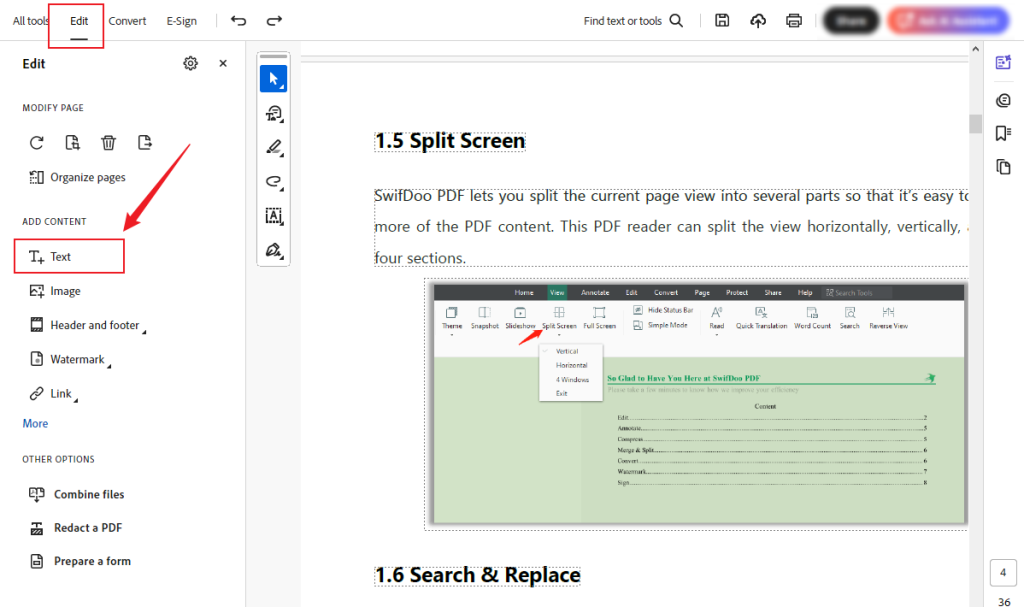Screen dimensions: 1024x607
Task: Open the Add text box tool
Action: [x=273, y=216]
